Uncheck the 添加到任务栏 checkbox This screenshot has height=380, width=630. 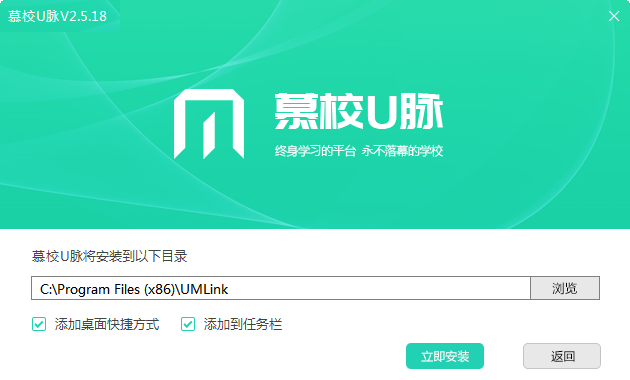point(188,324)
